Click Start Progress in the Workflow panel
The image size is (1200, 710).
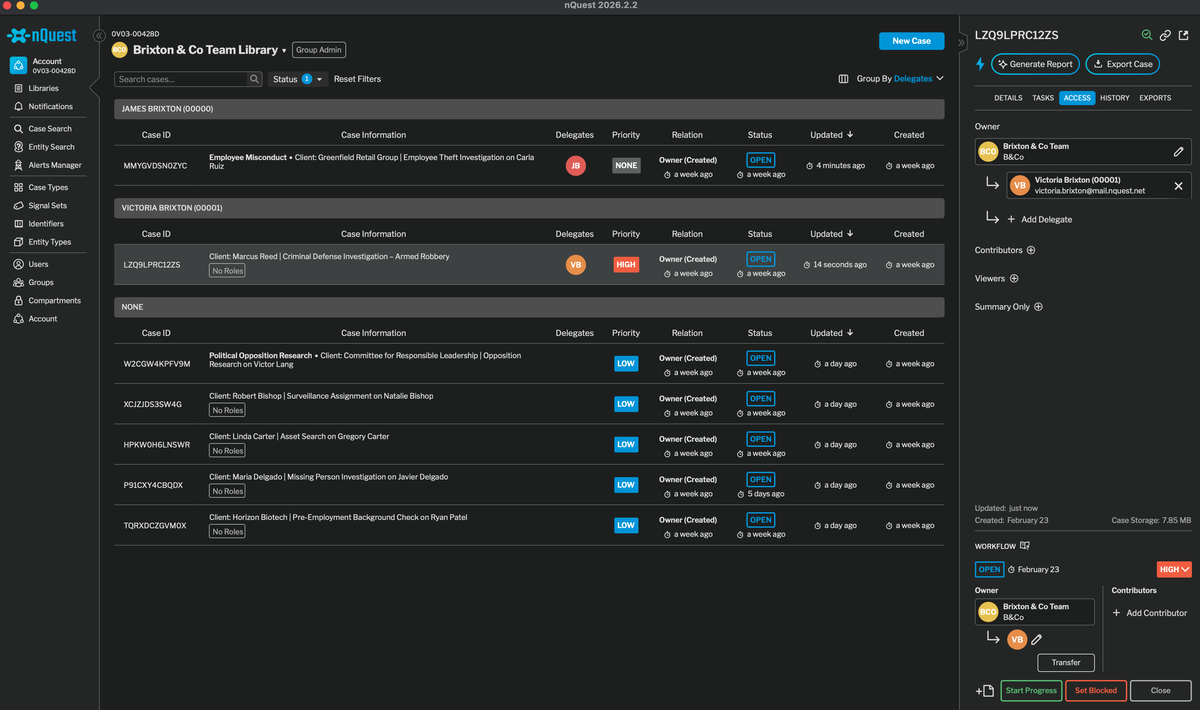pyautogui.click(x=1031, y=690)
